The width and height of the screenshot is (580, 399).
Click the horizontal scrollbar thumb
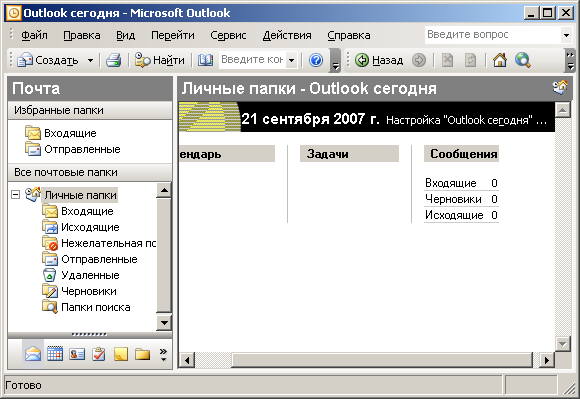[x=382, y=360]
